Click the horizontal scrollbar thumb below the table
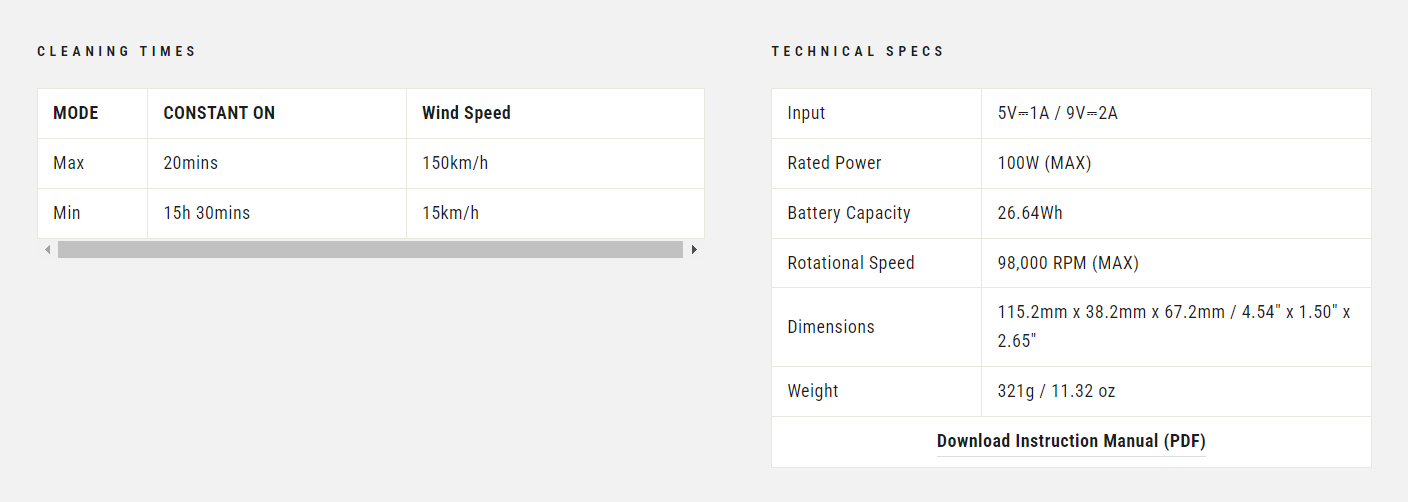 370,250
